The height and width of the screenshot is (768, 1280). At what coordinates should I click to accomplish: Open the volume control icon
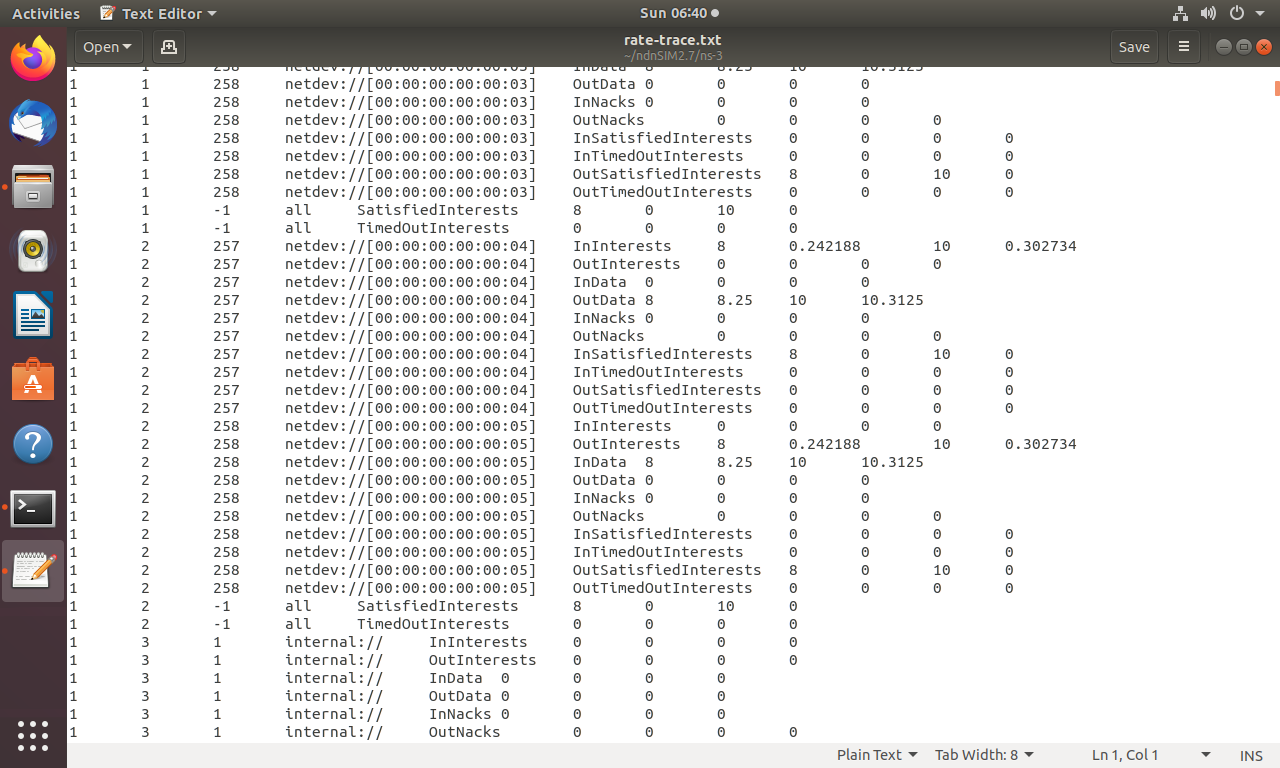click(1208, 13)
